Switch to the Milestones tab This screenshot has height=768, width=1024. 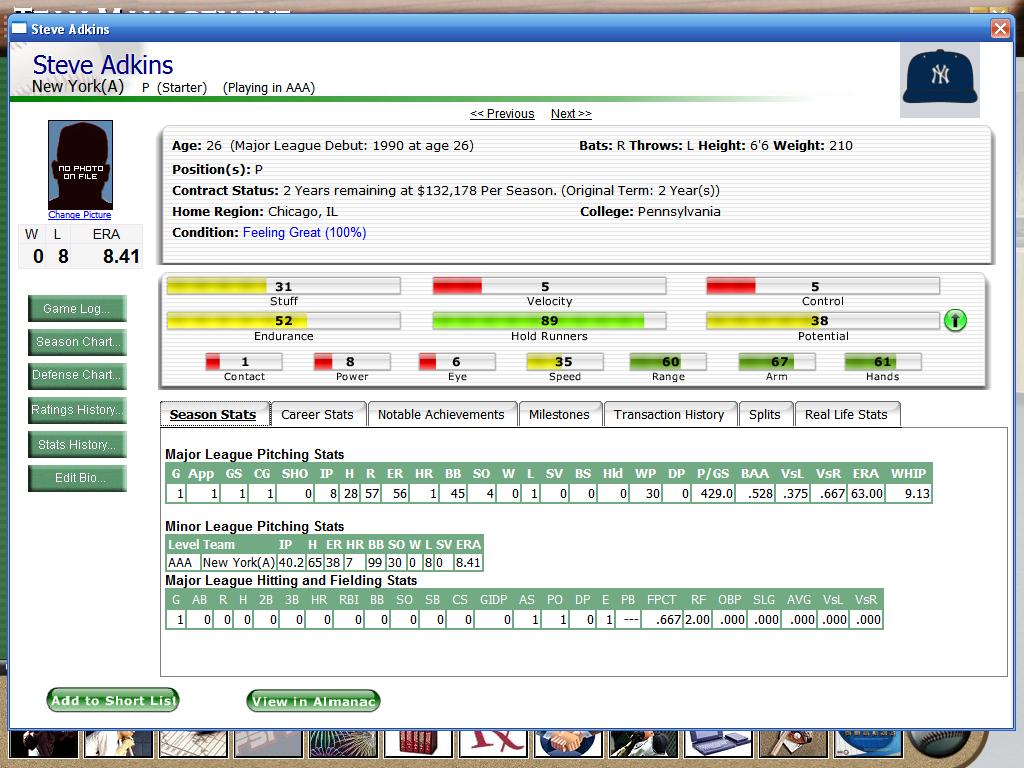coord(560,415)
